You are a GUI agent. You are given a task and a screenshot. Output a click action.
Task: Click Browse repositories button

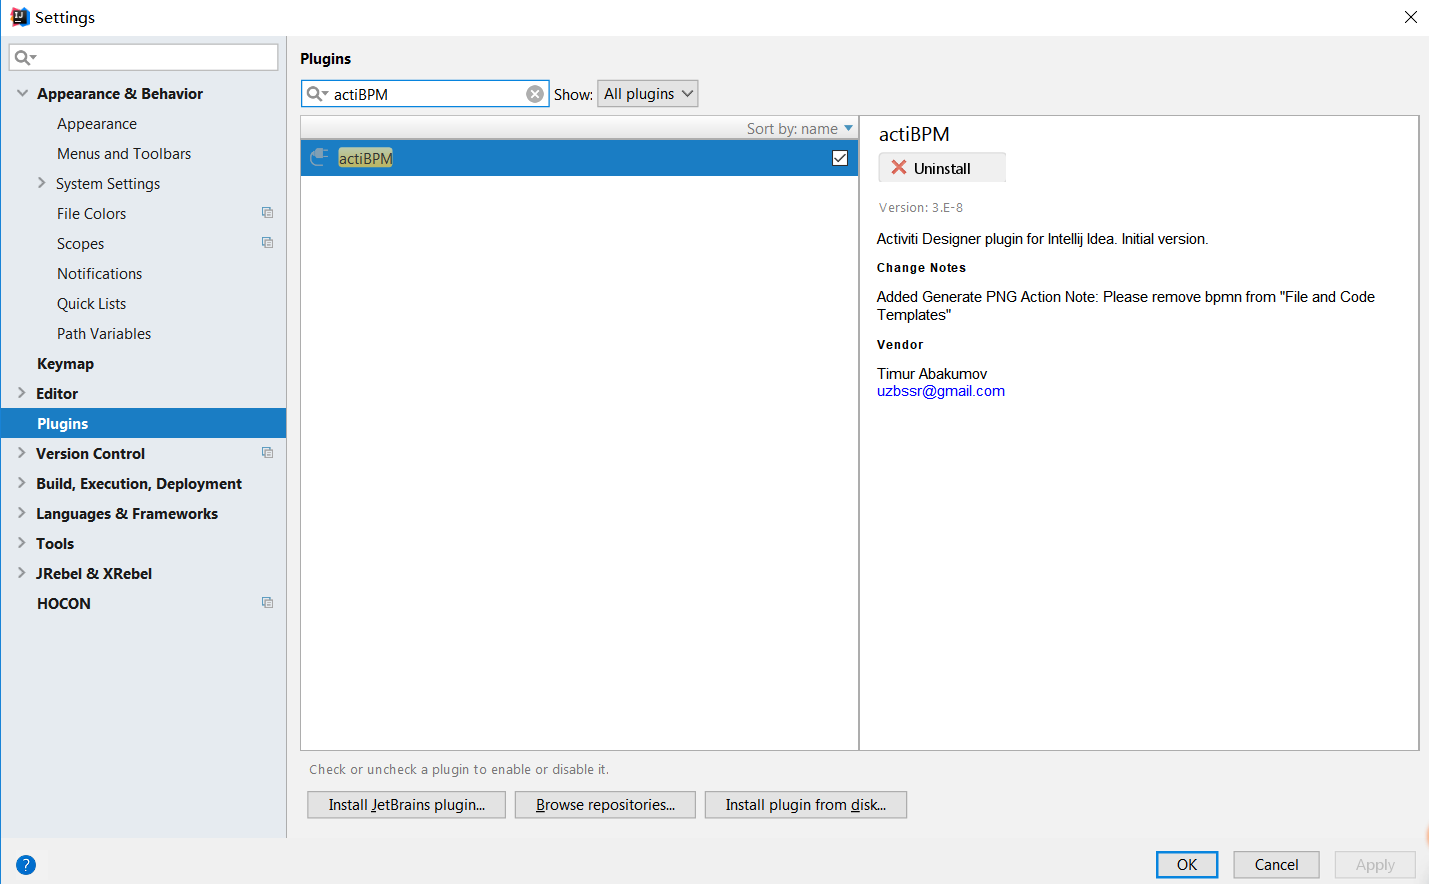pyautogui.click(x=605, y=805)
